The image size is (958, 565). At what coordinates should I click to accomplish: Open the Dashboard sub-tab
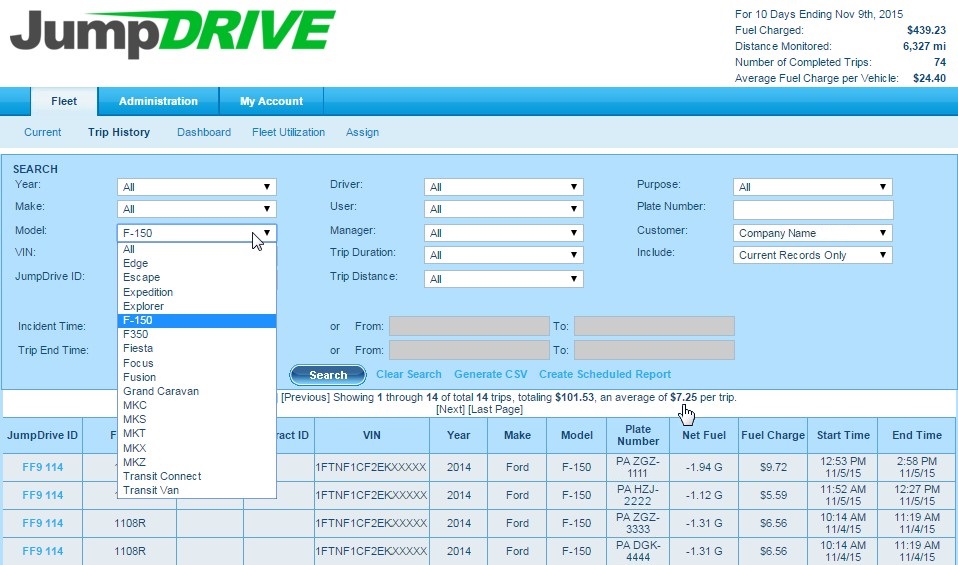coord(204,132)
